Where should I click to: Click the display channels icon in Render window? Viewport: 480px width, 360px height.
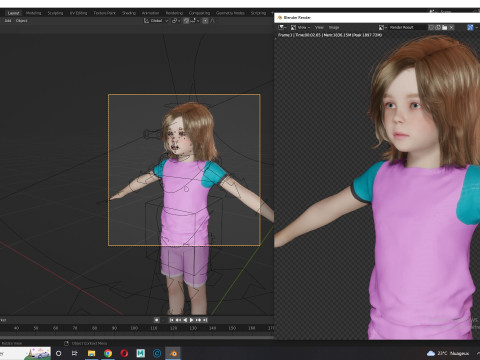[x=471, y=27]
